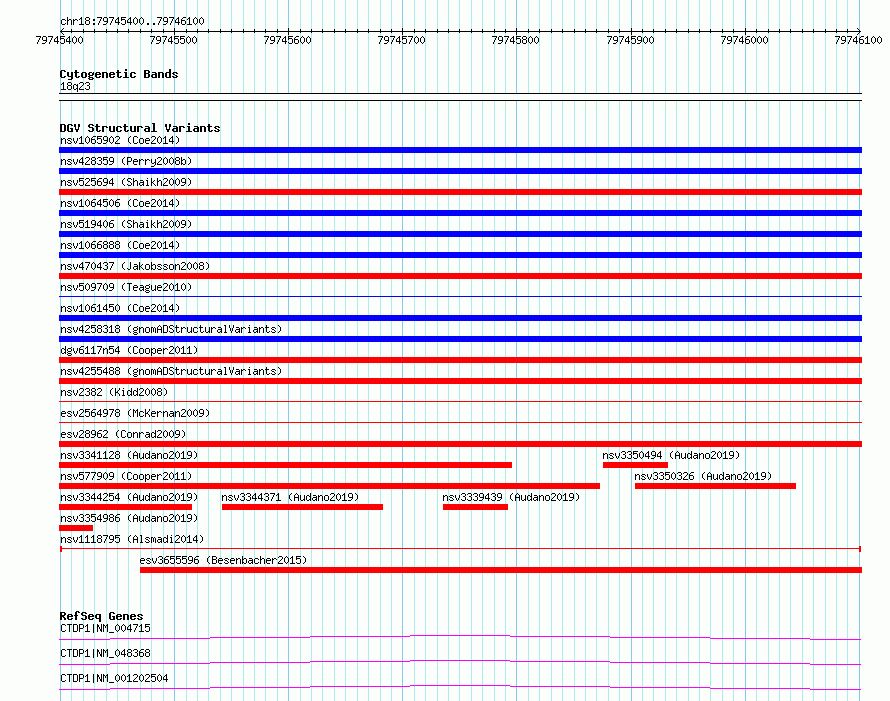Screen dimensions: 890x701
Task: Select the red bar under nsv3339439
Action: click(475, 507)
